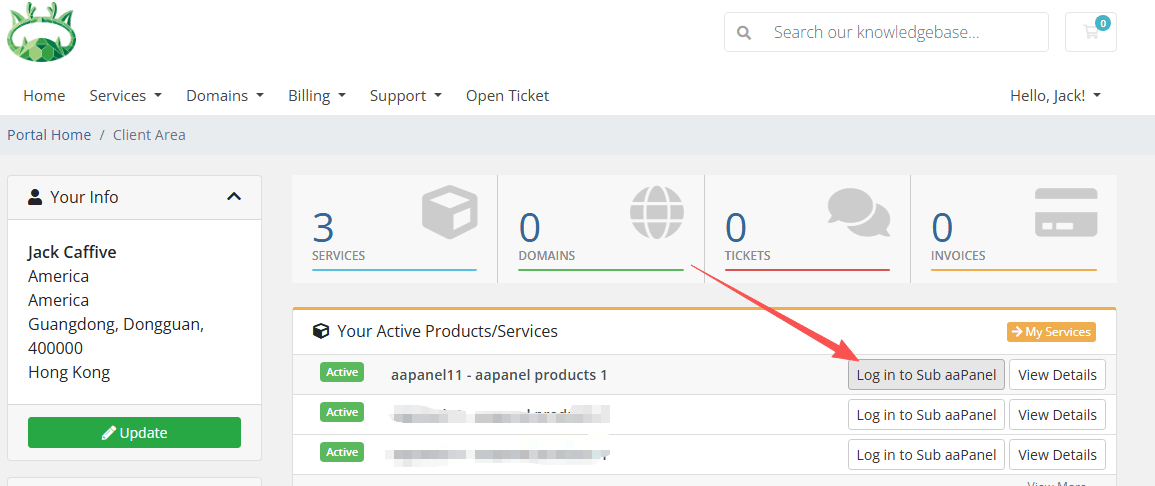This screenshot has width=1155, height=486.
Task: Click the green crown site logo
Action: [41, 32]
